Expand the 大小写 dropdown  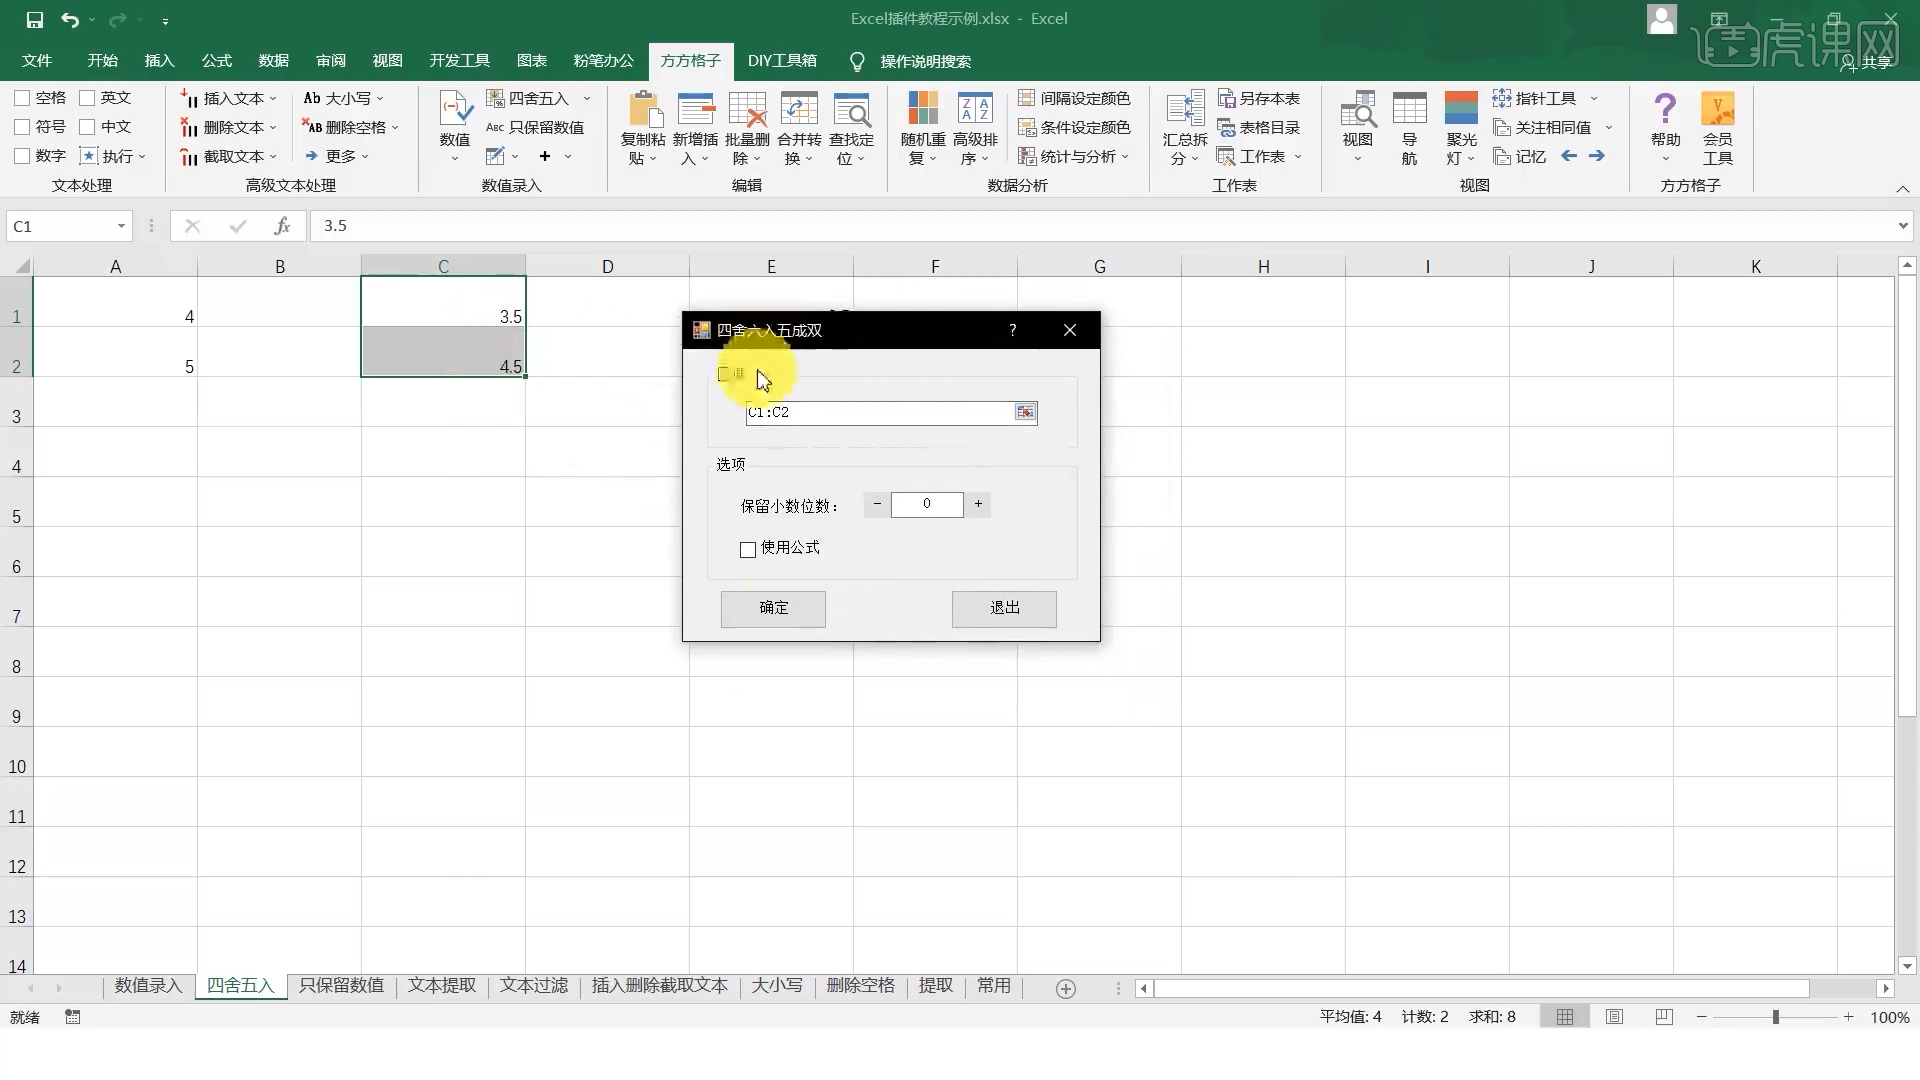point(380,99)
